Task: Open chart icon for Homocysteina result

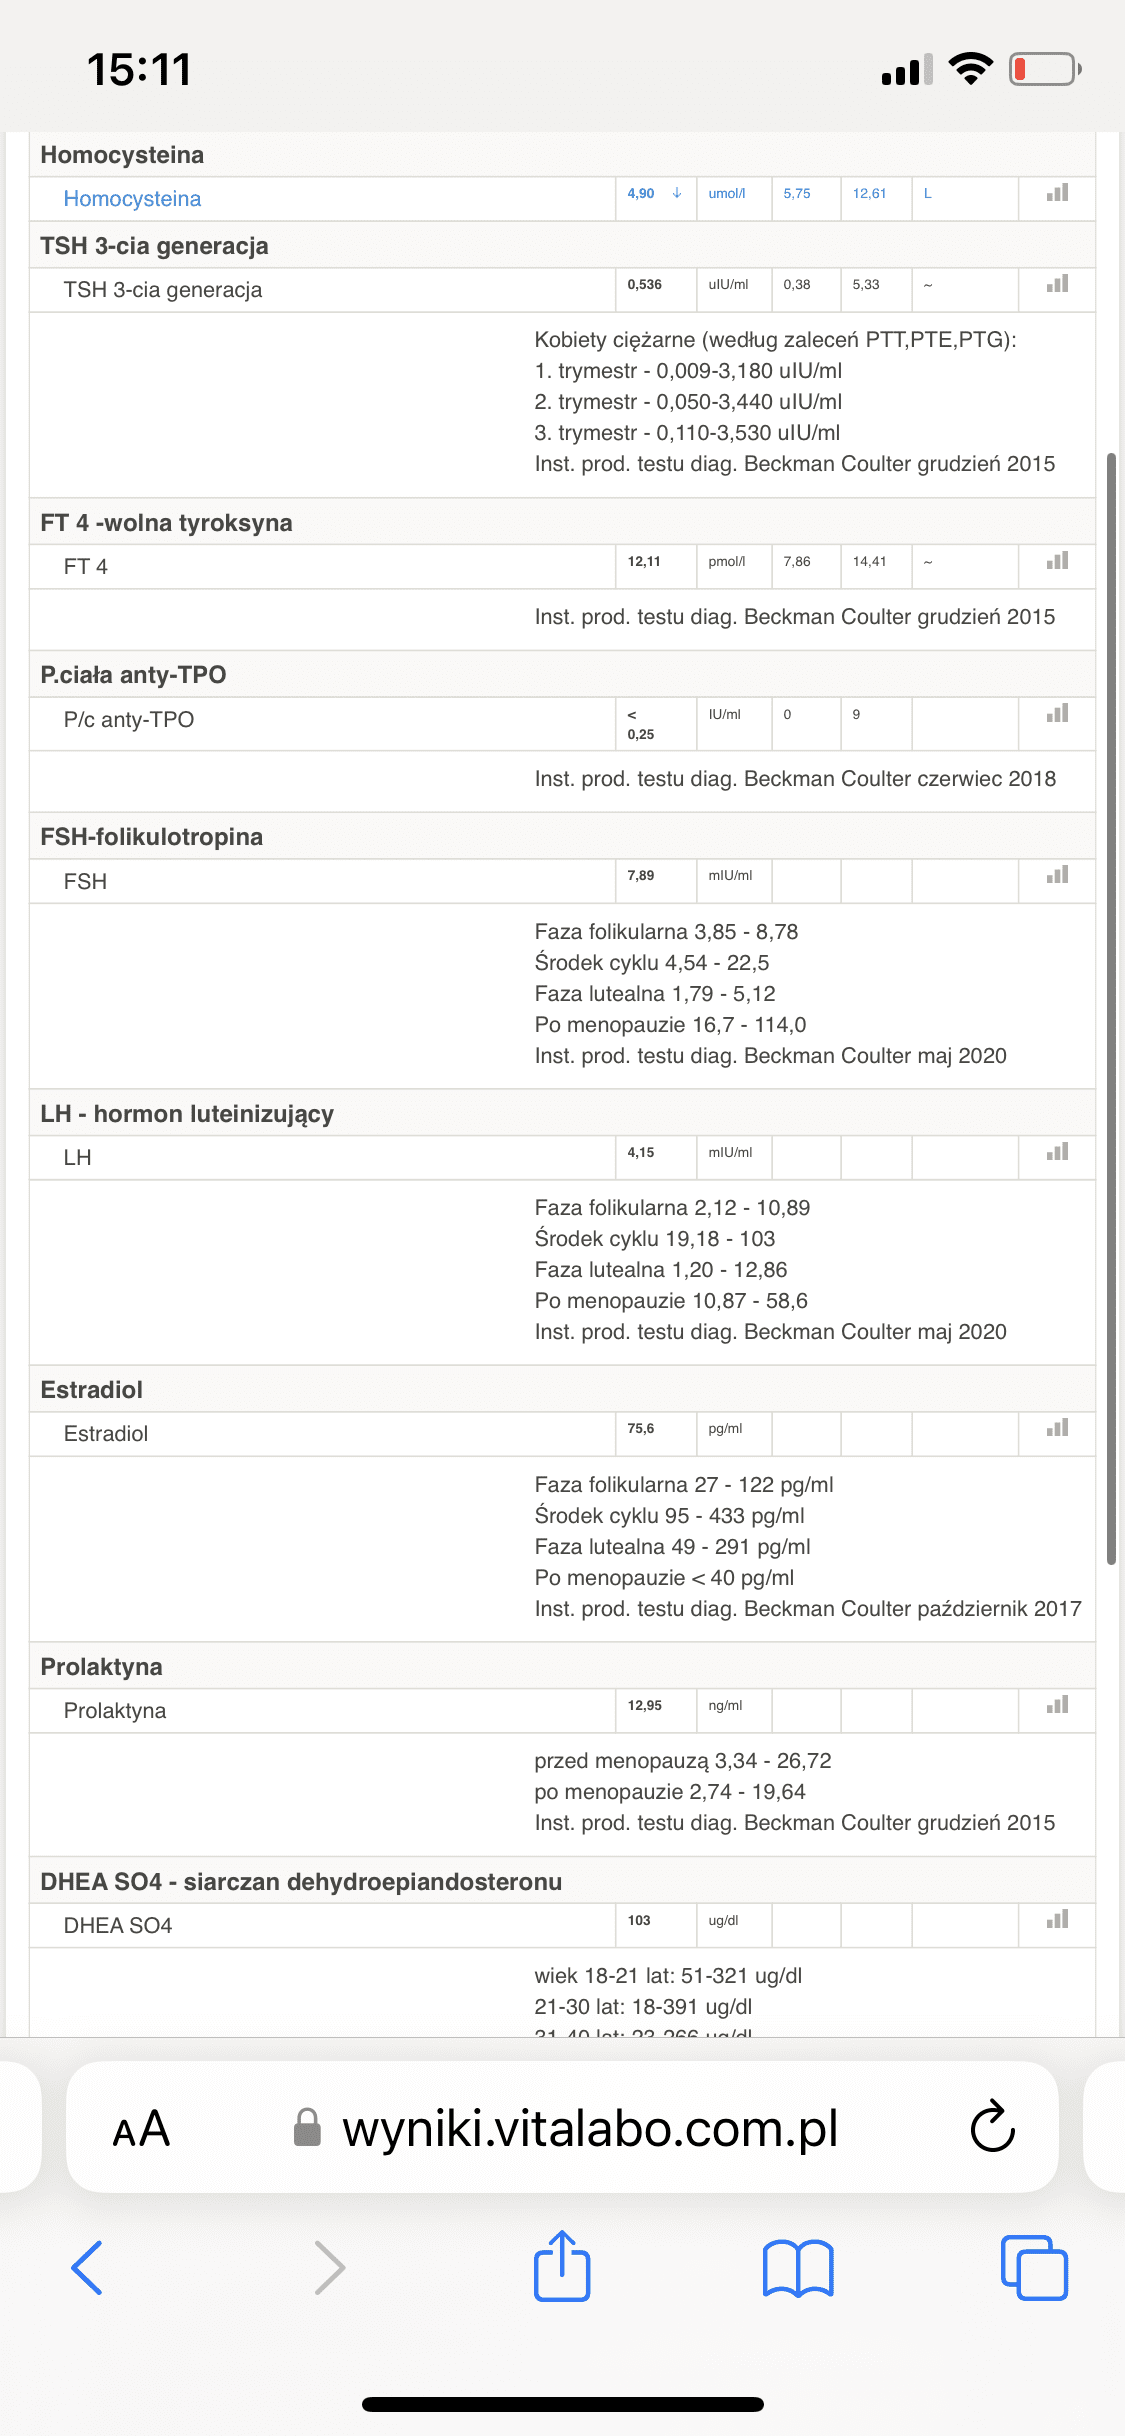Action: click(x=1057, y=193)
